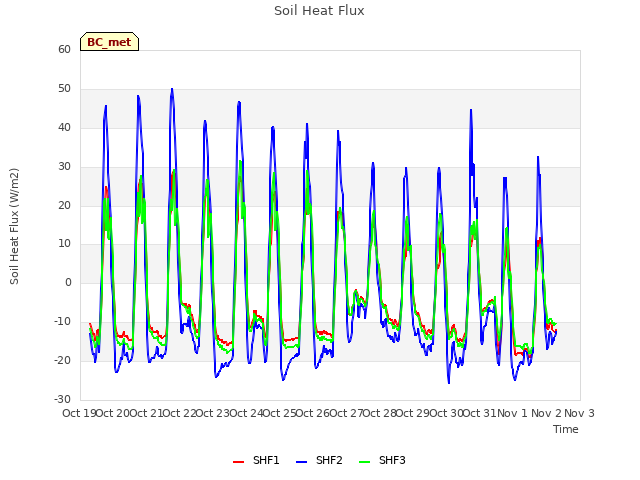
Task: Click the BC_met annotation label
Action: [109, 42]
